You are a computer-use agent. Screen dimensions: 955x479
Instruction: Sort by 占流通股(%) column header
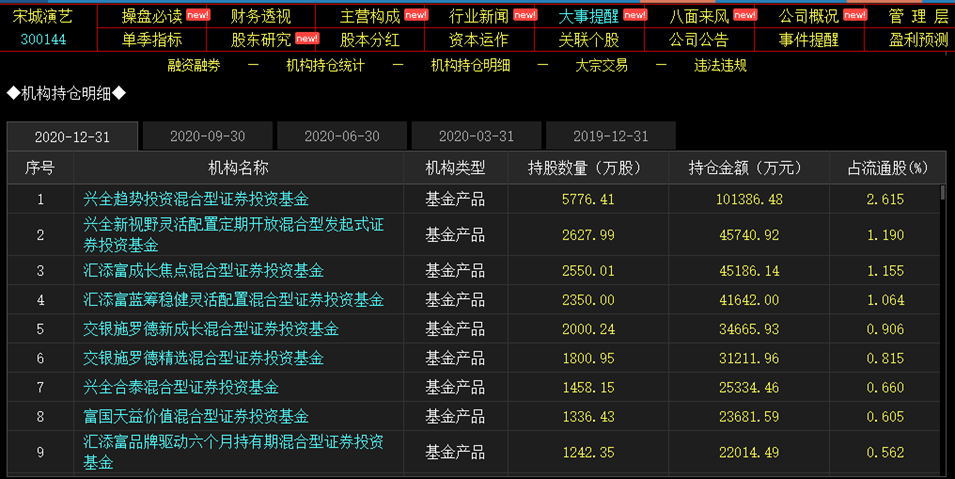click(x=887, y=168)
